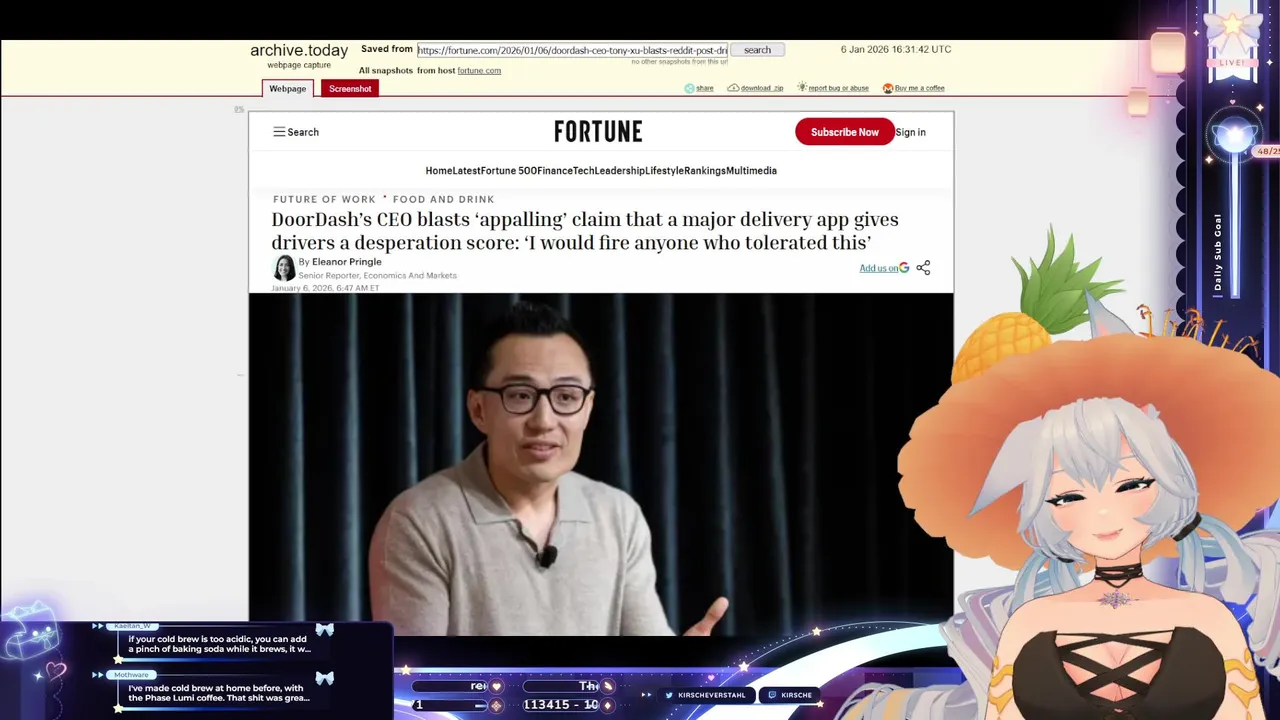The image size is (1280, 720).
Task: Open the Eleanor Pringle author link
Action: [x=346, y=262]
